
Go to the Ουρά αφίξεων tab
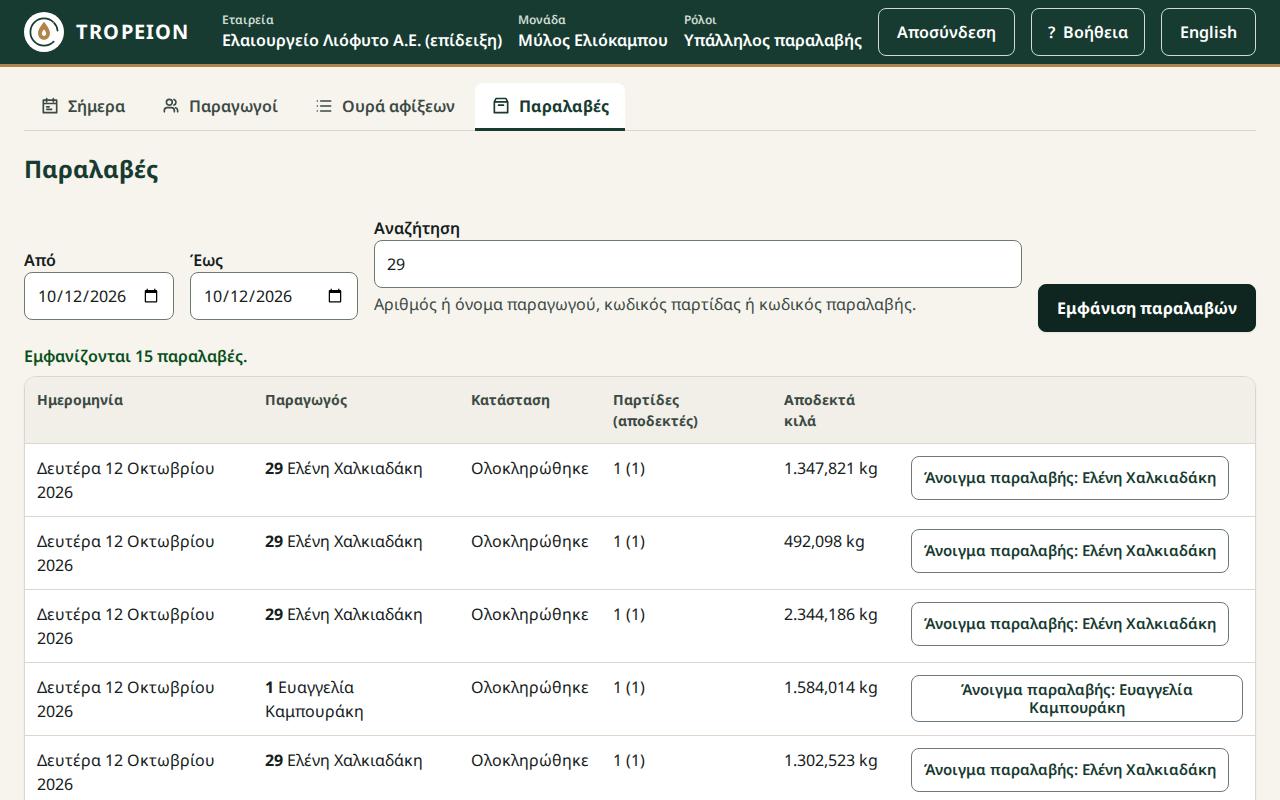point(385,106)
